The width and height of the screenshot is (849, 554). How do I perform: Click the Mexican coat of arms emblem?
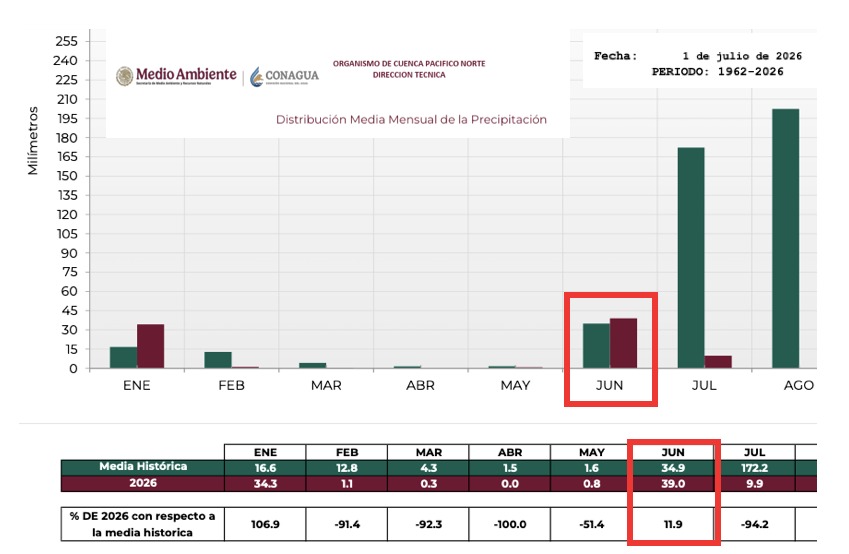125,76
